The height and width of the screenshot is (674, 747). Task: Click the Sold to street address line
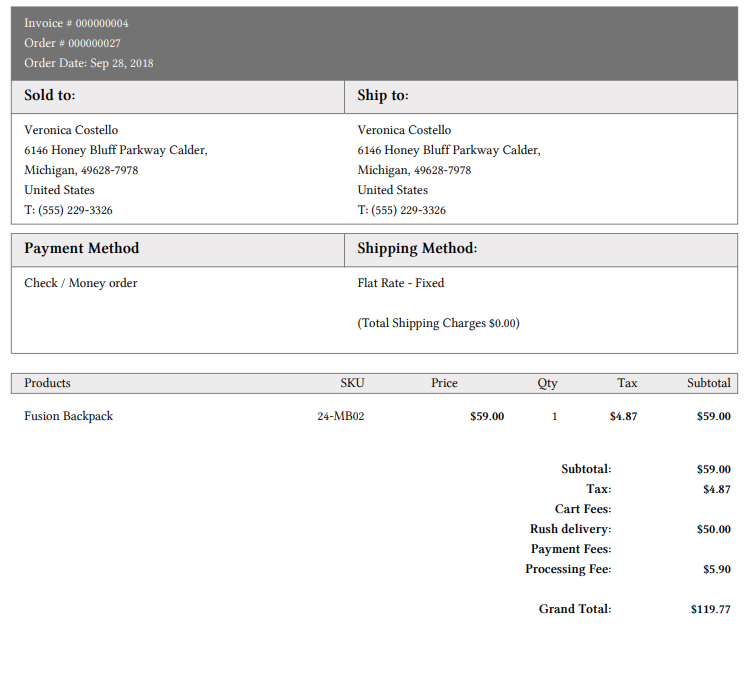(116, 150)
